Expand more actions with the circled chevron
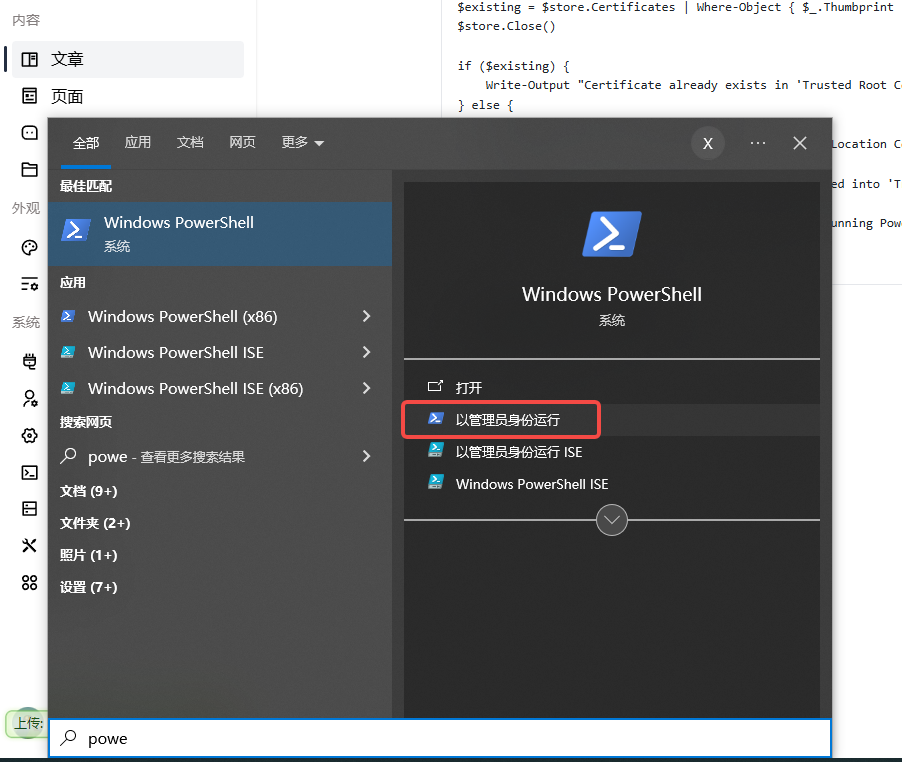 click(x=611, y=520)
